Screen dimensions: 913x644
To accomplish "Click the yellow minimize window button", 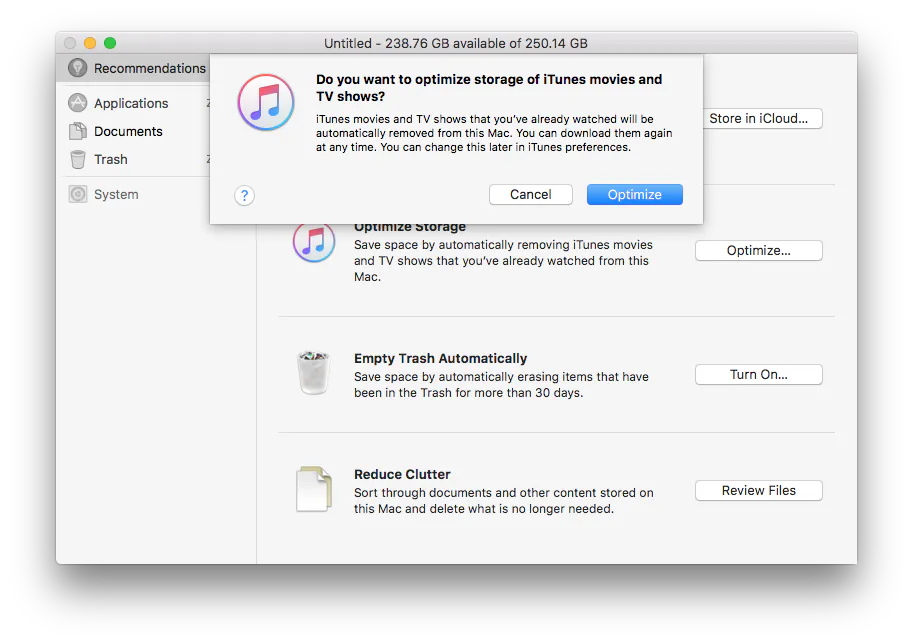I will click(90, 43).
